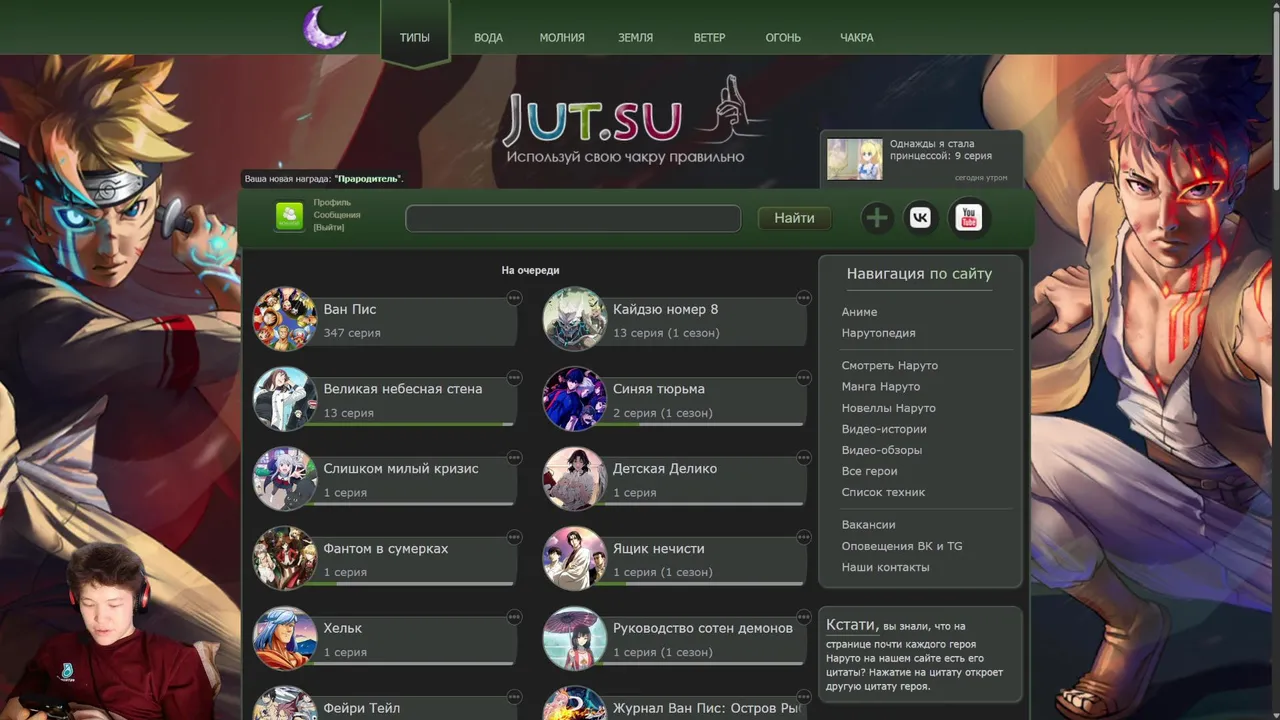This screenshot has height=720, width=1280.
Task: Open the Руководство сотен демонов round thumbnail
Action: coord(575,638)
